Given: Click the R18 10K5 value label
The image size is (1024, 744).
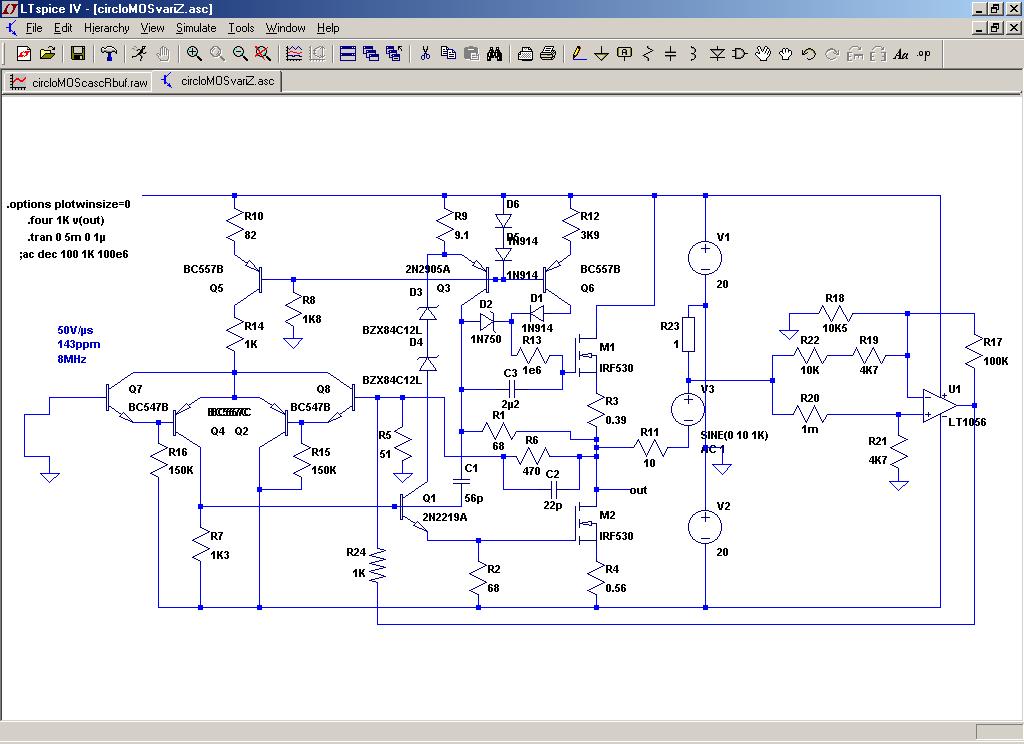Looking at the screenshot, I should pos(835,328).
